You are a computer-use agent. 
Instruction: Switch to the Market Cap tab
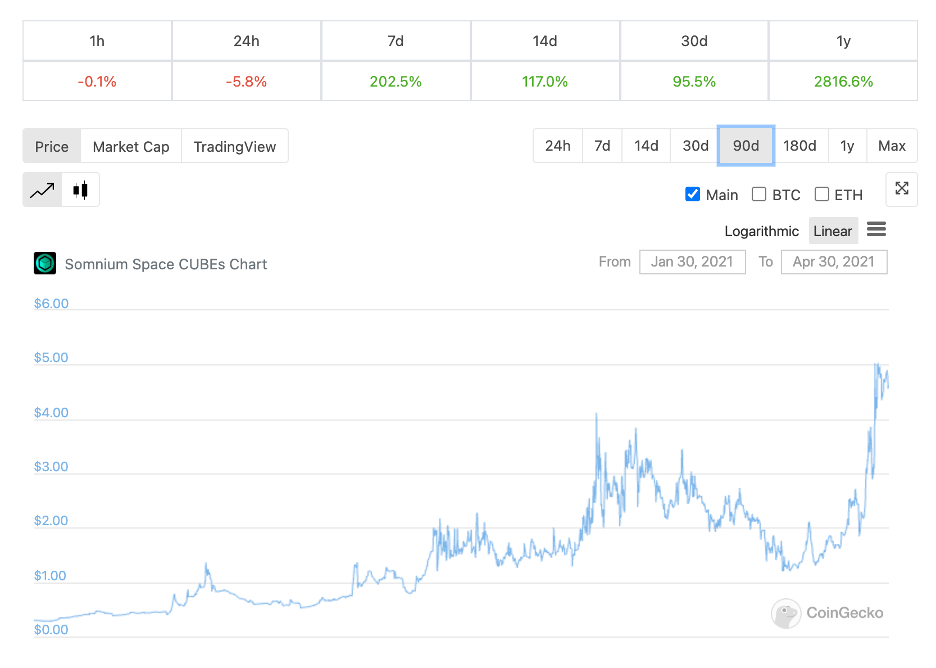(131, 146)
